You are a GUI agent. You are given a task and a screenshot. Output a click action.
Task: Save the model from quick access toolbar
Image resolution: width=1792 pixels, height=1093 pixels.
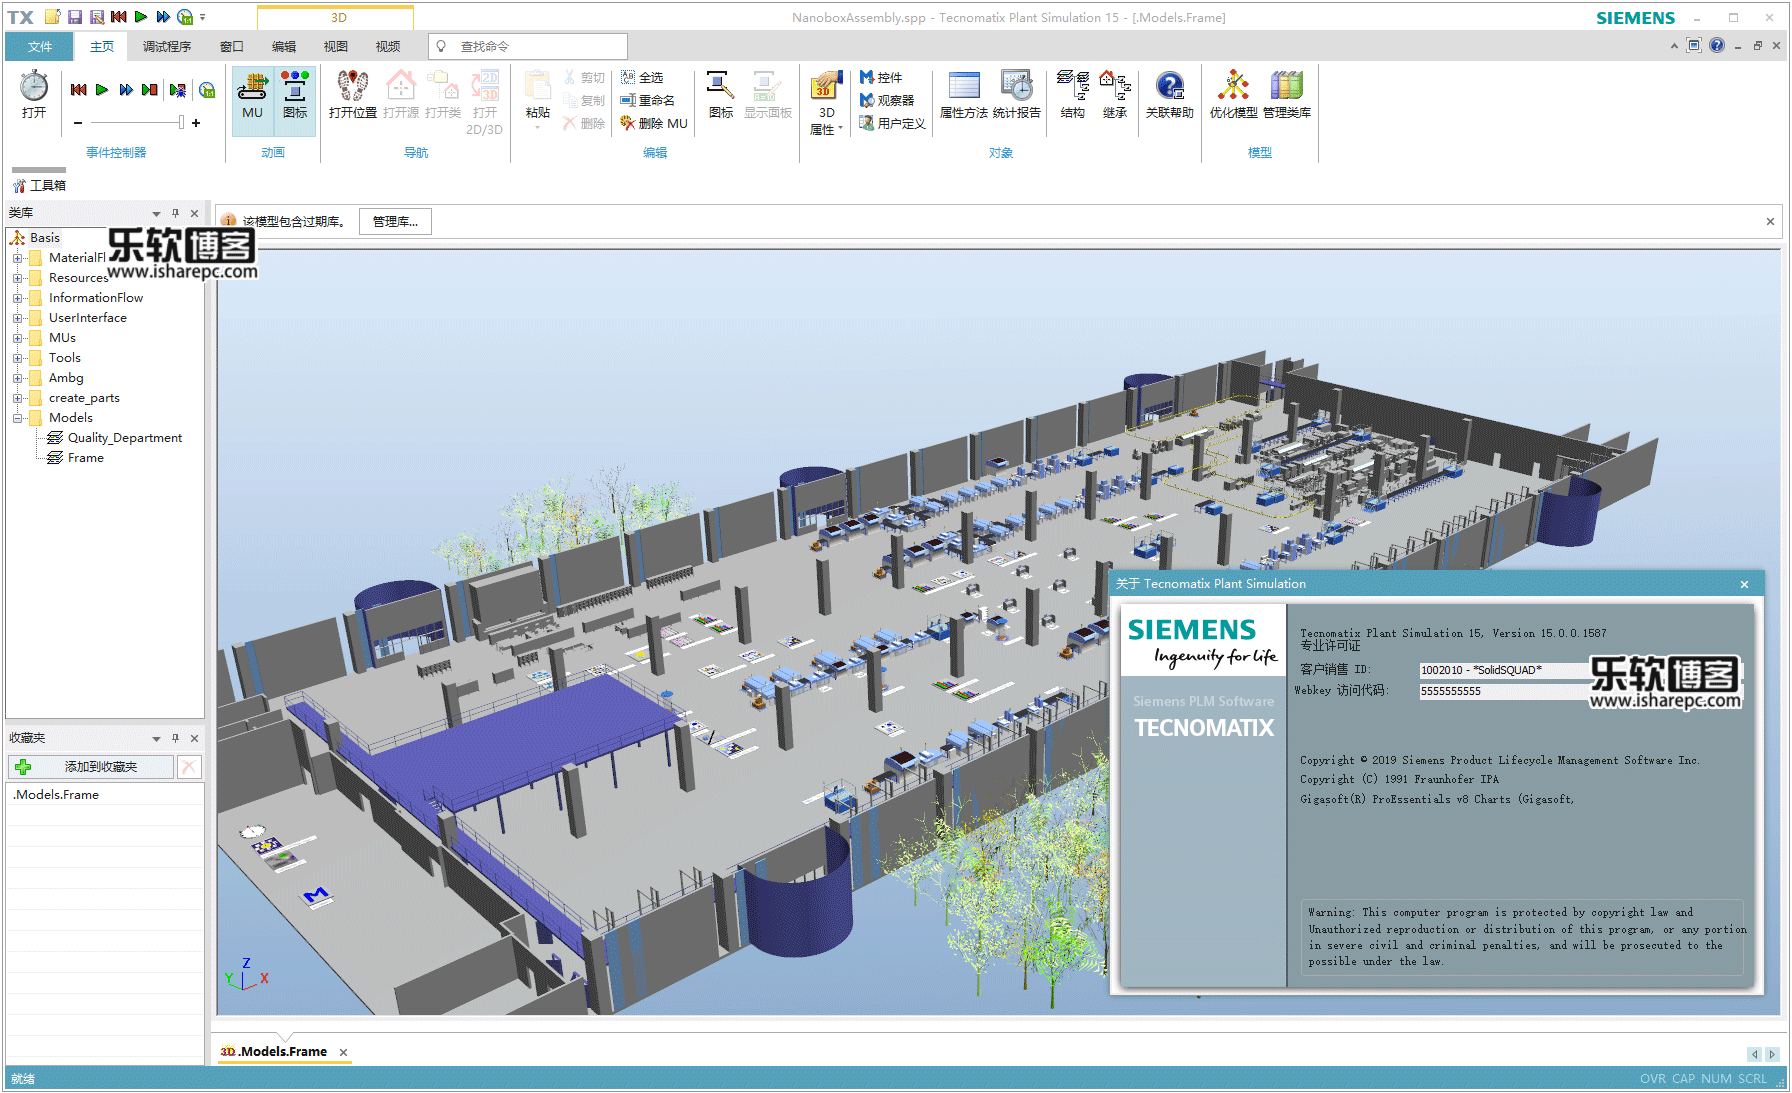(75, 17)
